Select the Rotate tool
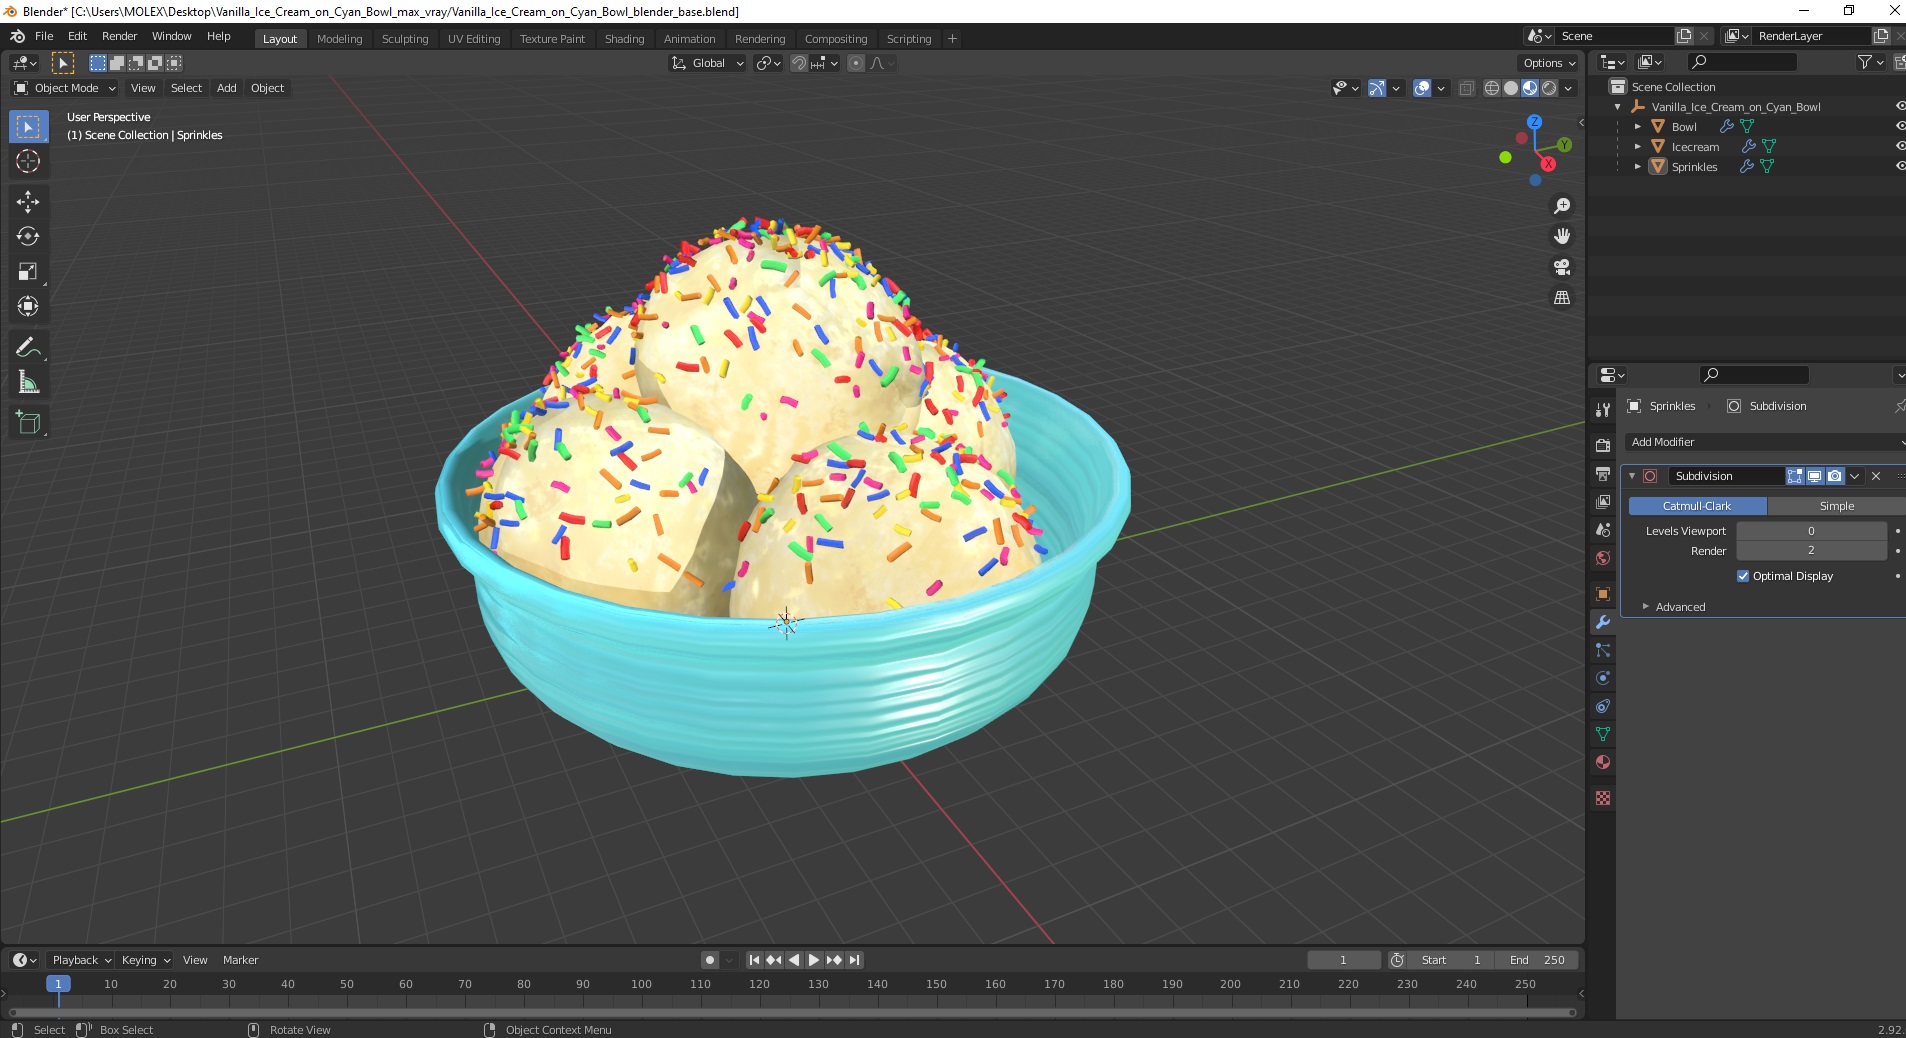 28,237
